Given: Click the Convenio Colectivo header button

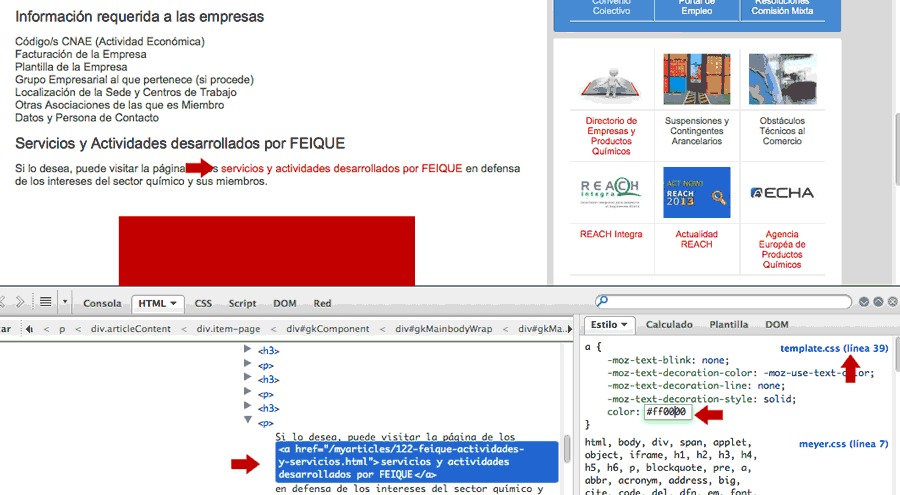Looking at the screenshot, I should point(611,7).
